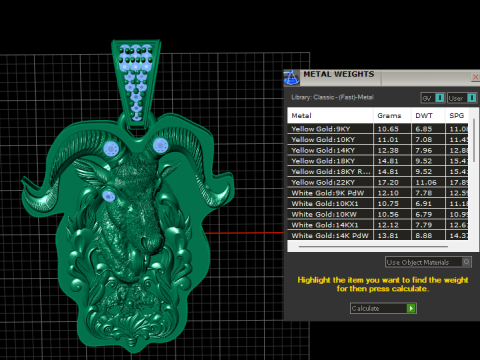
Task: Click the 7.96 DWT value
Action: coord(424,150)
